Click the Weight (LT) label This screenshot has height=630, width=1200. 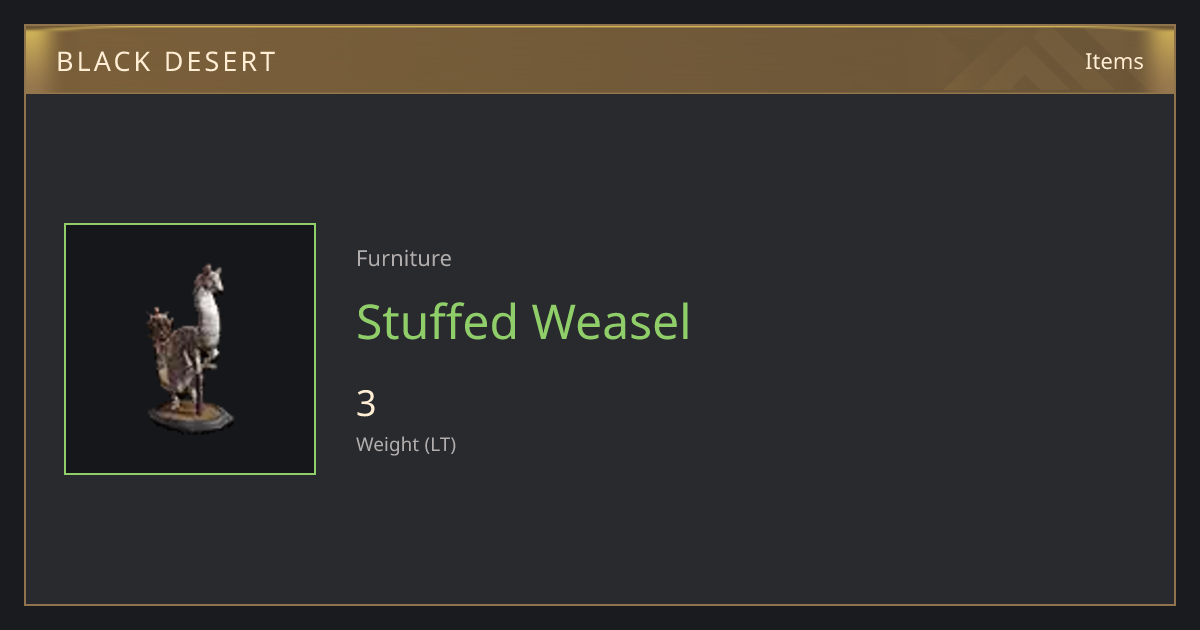(406, 445)
